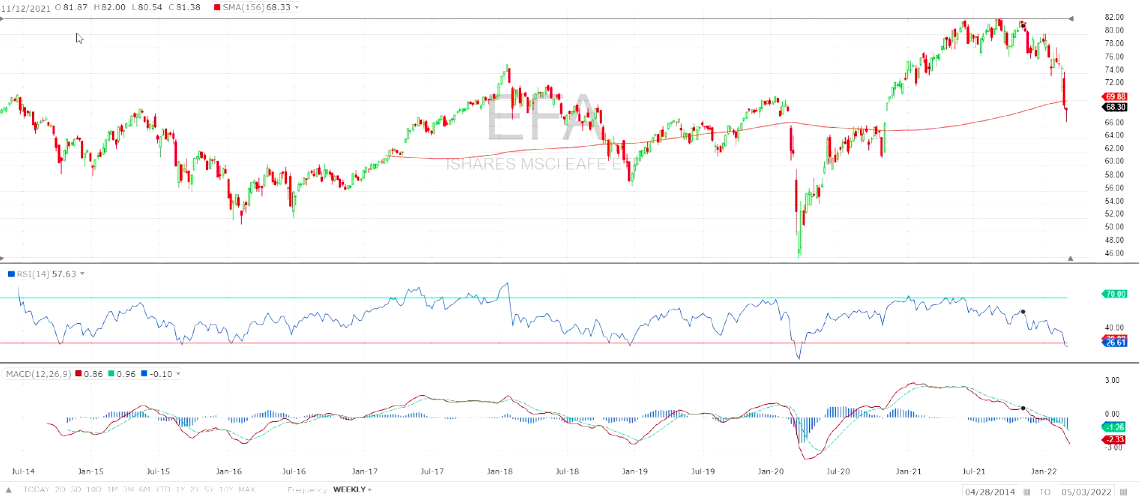Open the SMA(156) indicator dropdown arrow
This screenshot has width=1139, height=496.
(x=296, y=6)
